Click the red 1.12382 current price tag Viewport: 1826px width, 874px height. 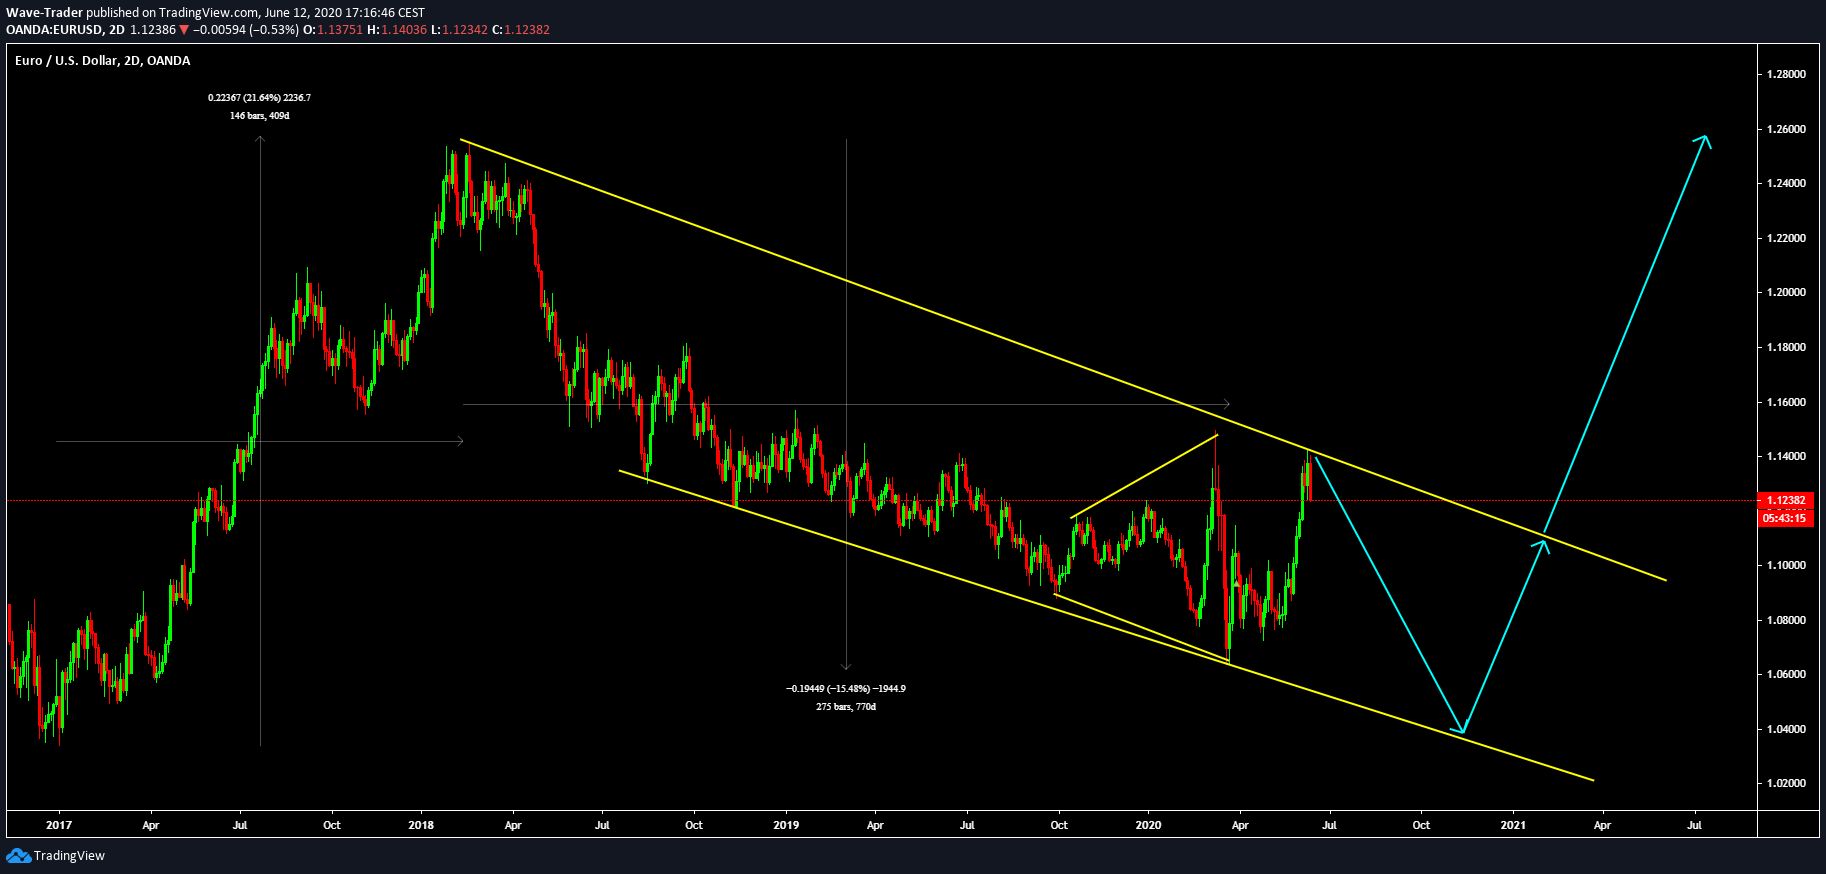coord(1786,500)
